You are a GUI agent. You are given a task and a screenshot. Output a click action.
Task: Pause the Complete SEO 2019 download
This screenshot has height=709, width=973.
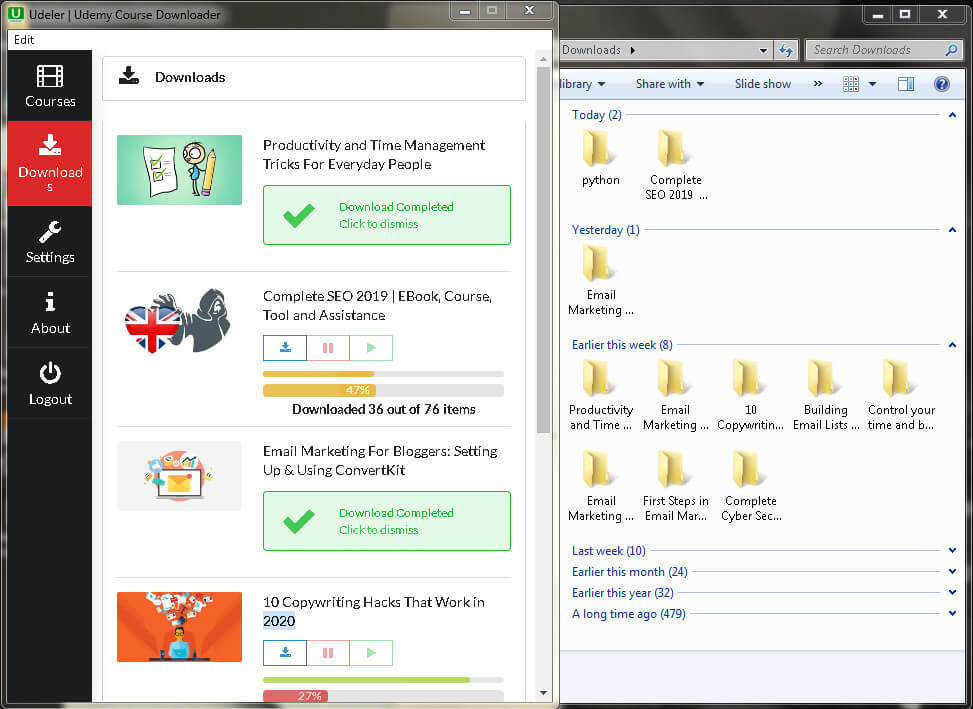tap(328, 348)
